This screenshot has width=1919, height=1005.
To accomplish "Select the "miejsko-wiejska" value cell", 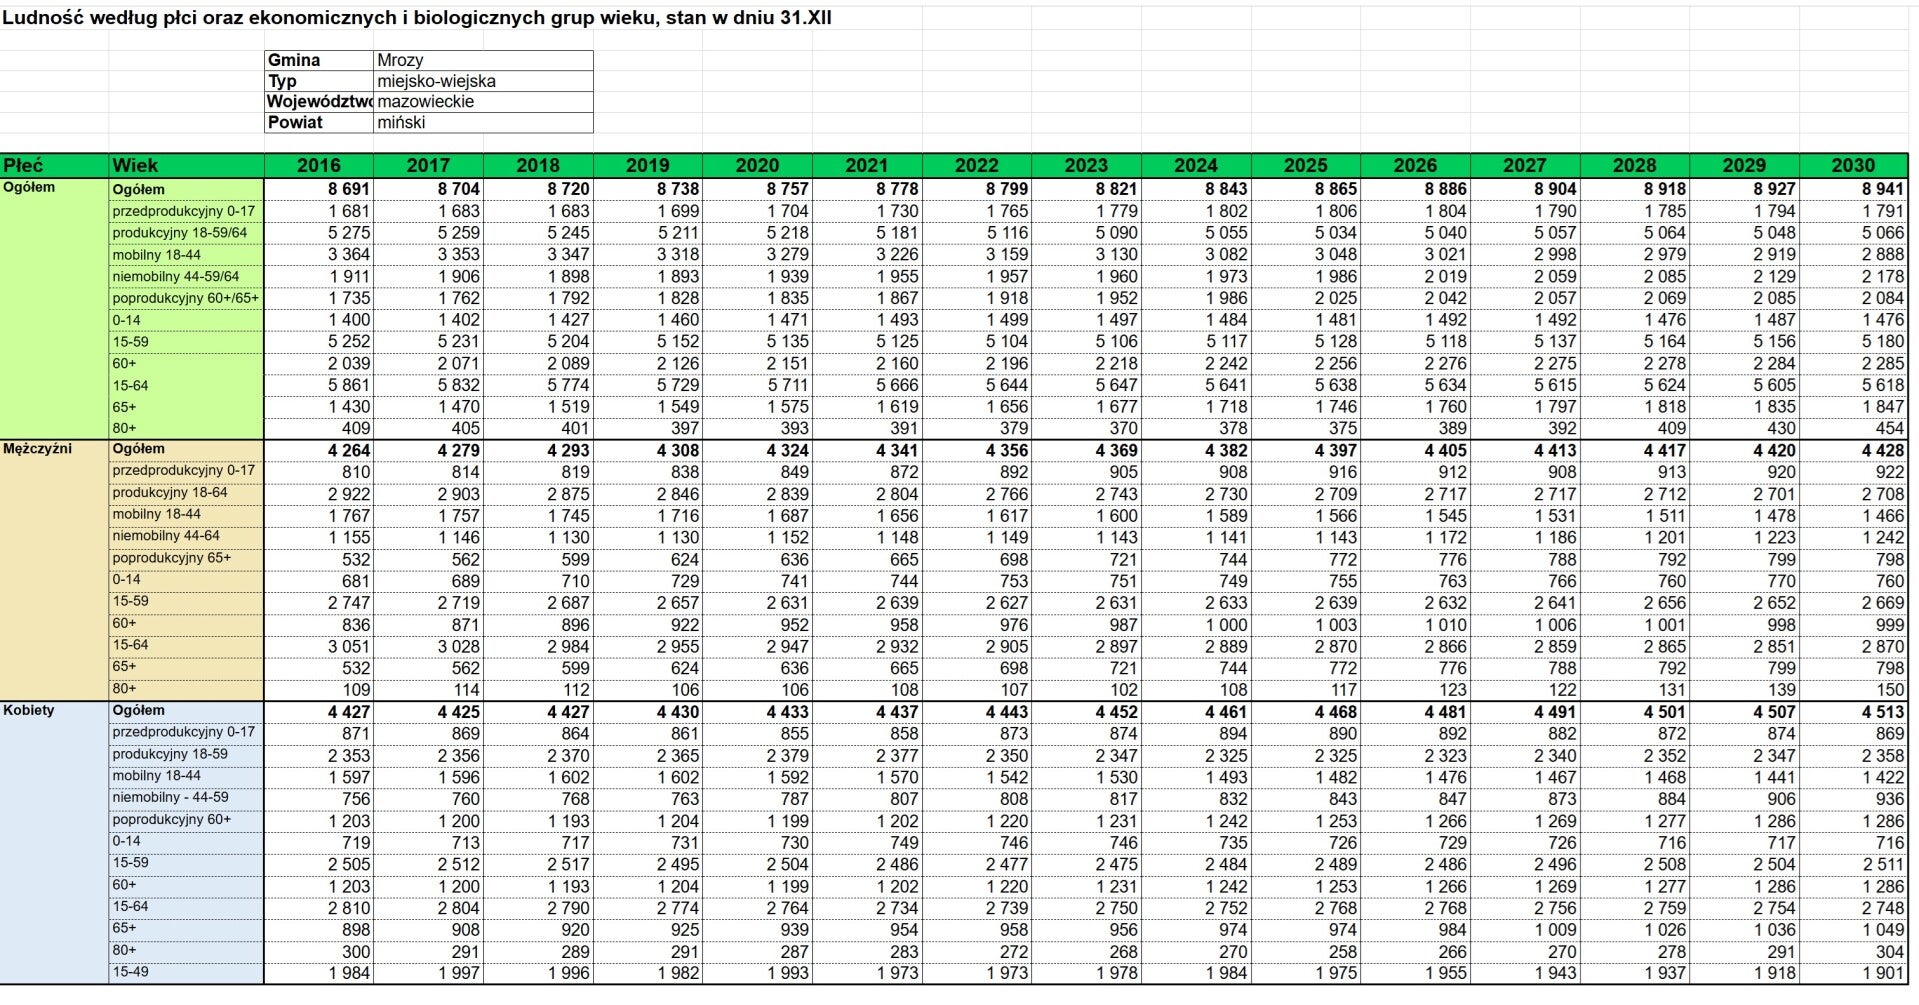I will coord(483,81).
